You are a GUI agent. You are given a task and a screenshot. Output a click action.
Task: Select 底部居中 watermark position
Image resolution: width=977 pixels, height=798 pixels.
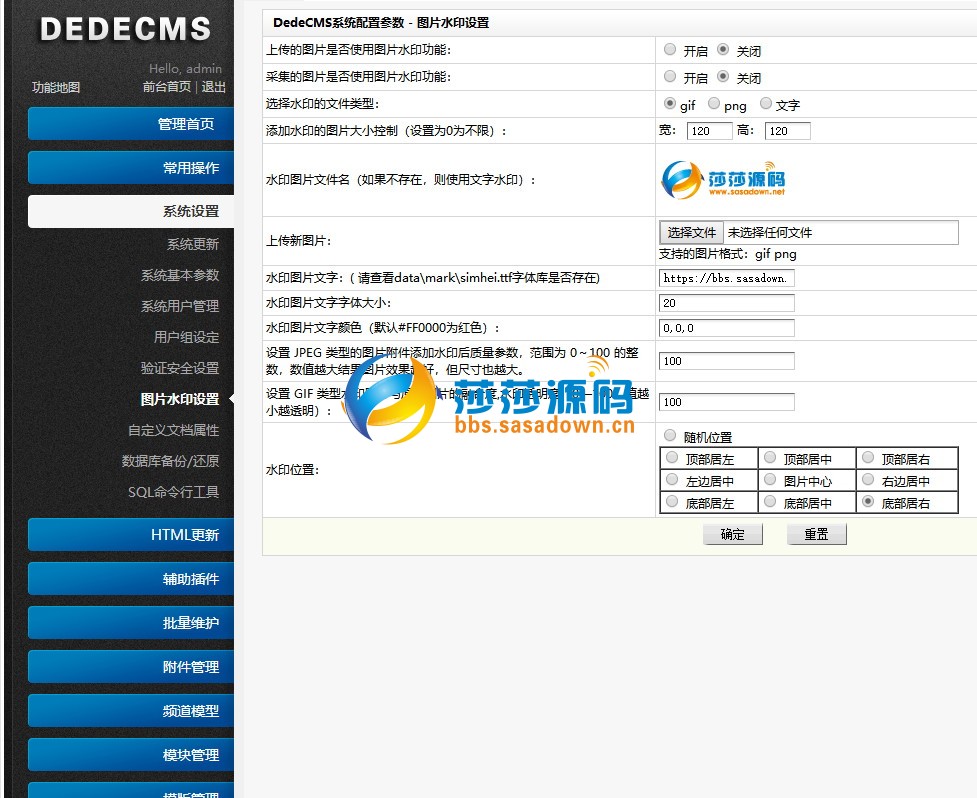point(770,501)
